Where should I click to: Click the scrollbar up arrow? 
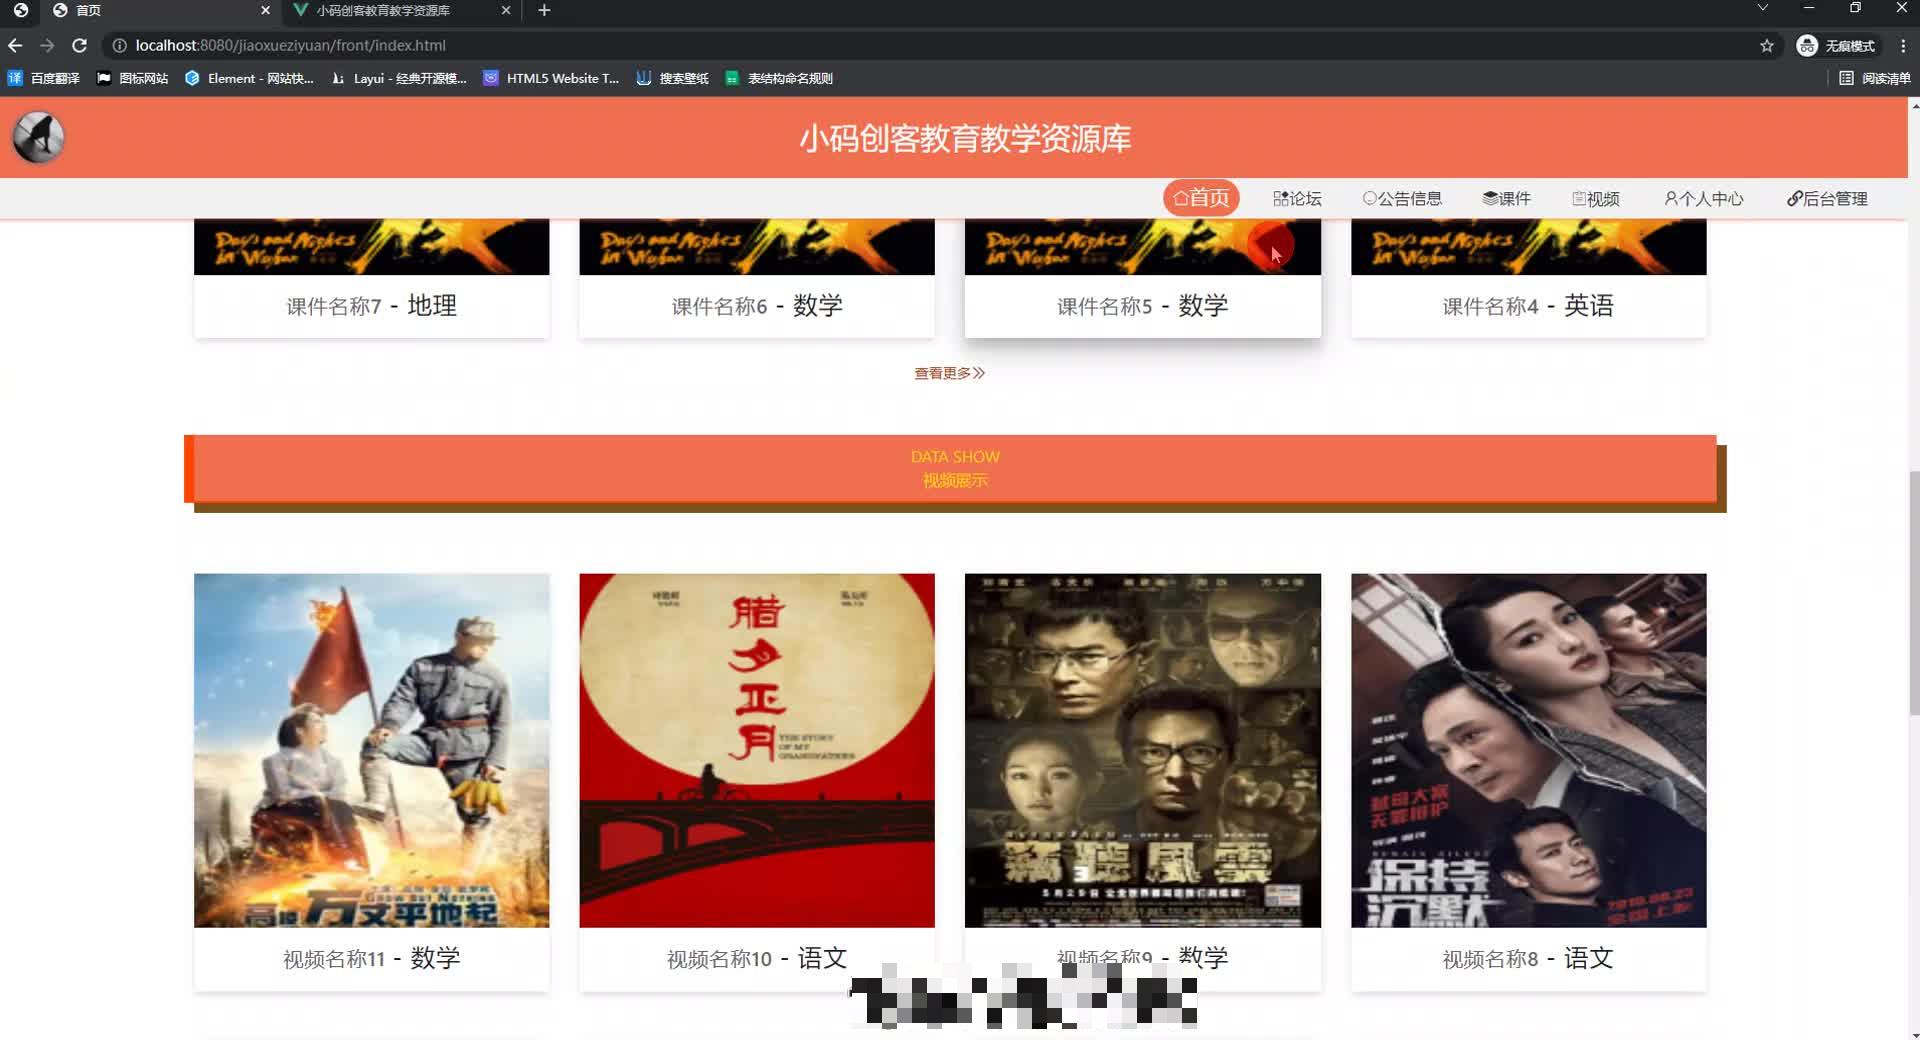point(1914,104)
